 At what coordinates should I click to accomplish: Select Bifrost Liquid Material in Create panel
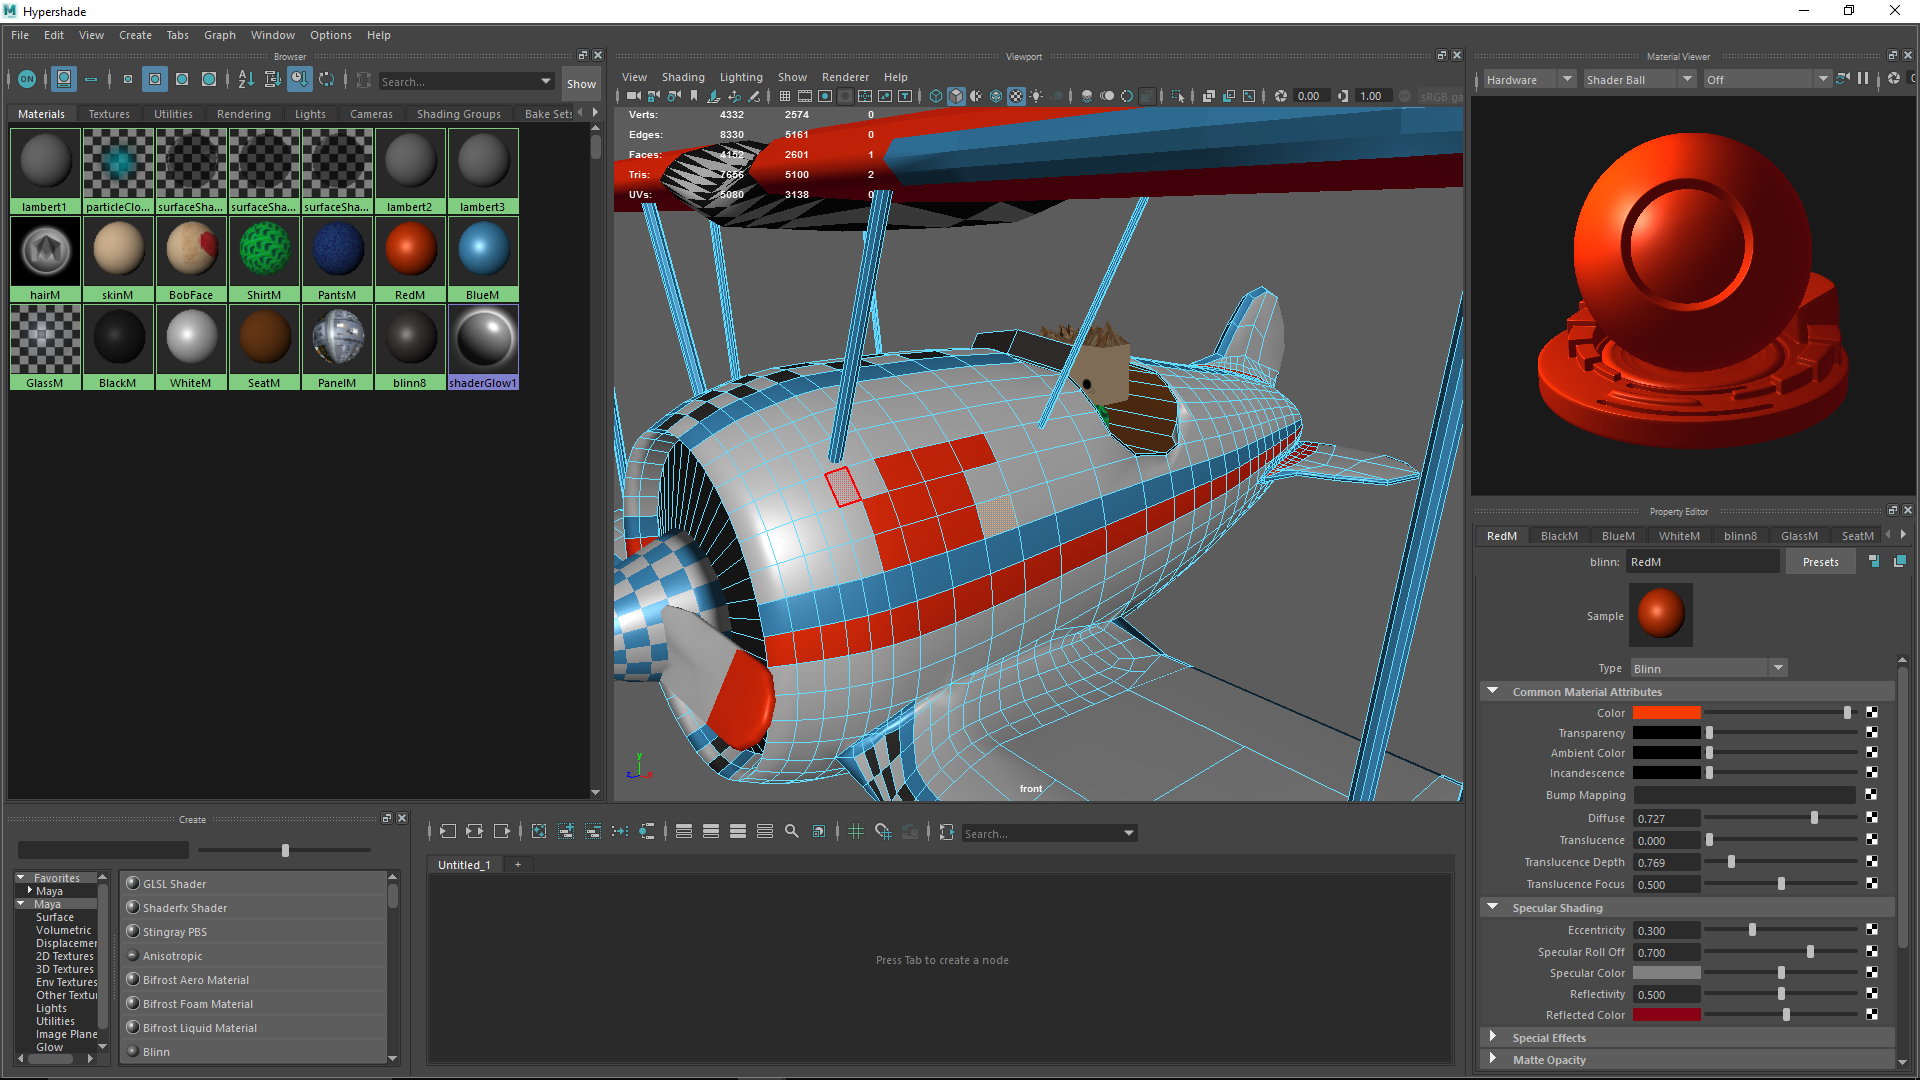pos(199,1027)
